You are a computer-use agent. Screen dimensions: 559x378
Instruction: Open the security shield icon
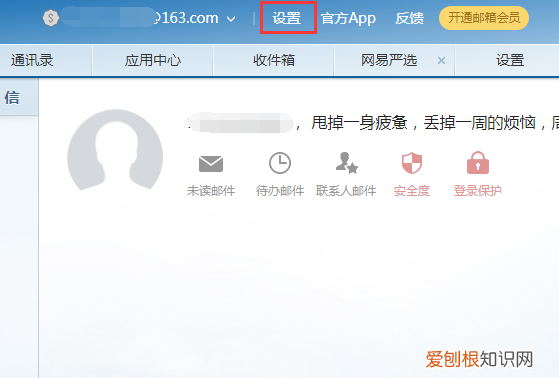point(412,163)
